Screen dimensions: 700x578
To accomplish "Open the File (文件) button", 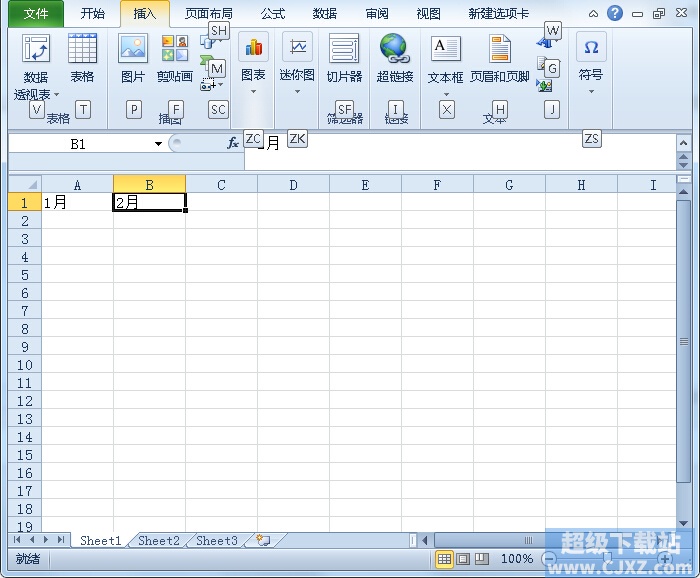I will pos(36,14).
